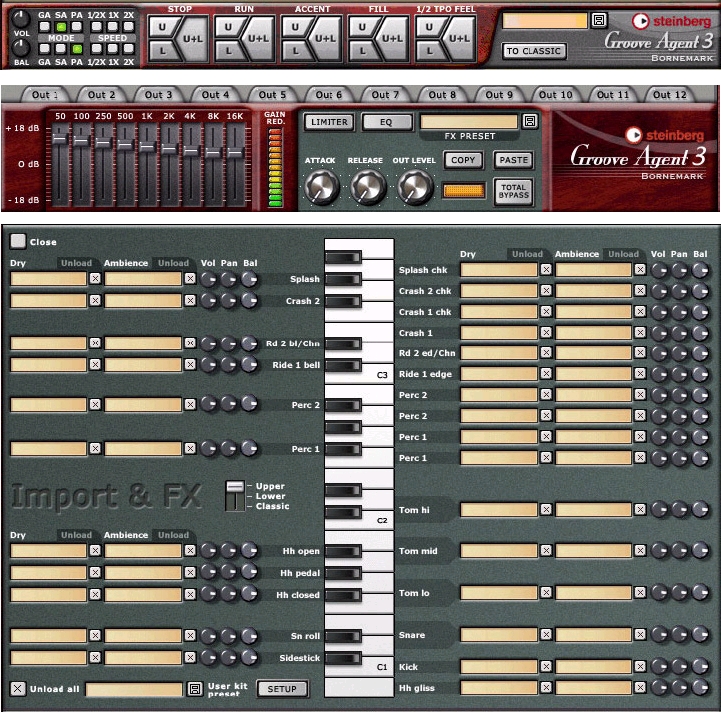Click the Hh open dry unload X
This screenshot has height=713, width=721.
click(x=95, y=550)
